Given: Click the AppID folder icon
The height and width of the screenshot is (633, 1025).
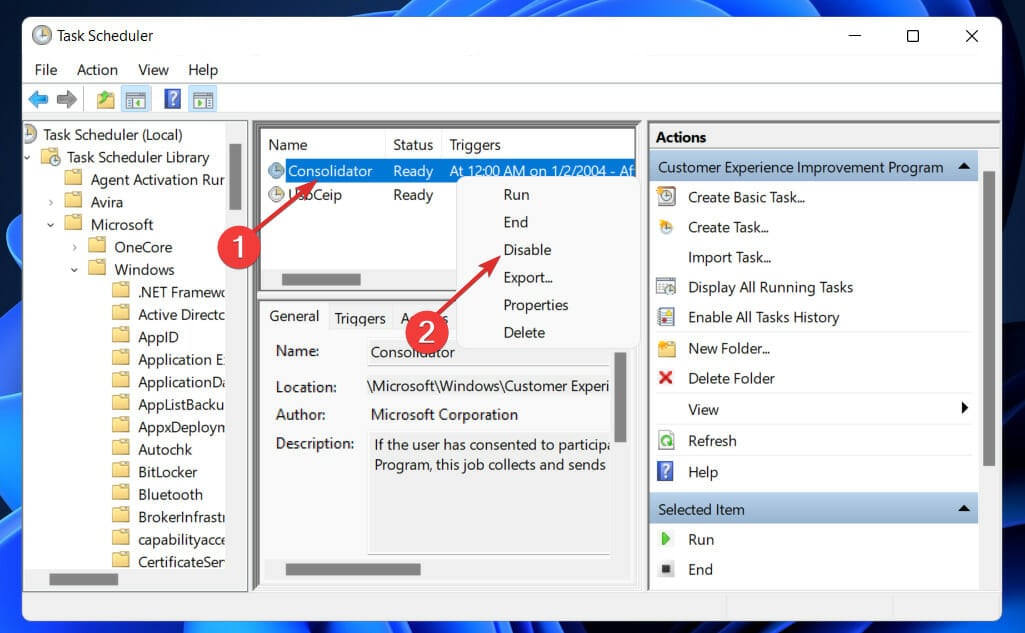Looking at the screenshot, I should click(121, 336).
